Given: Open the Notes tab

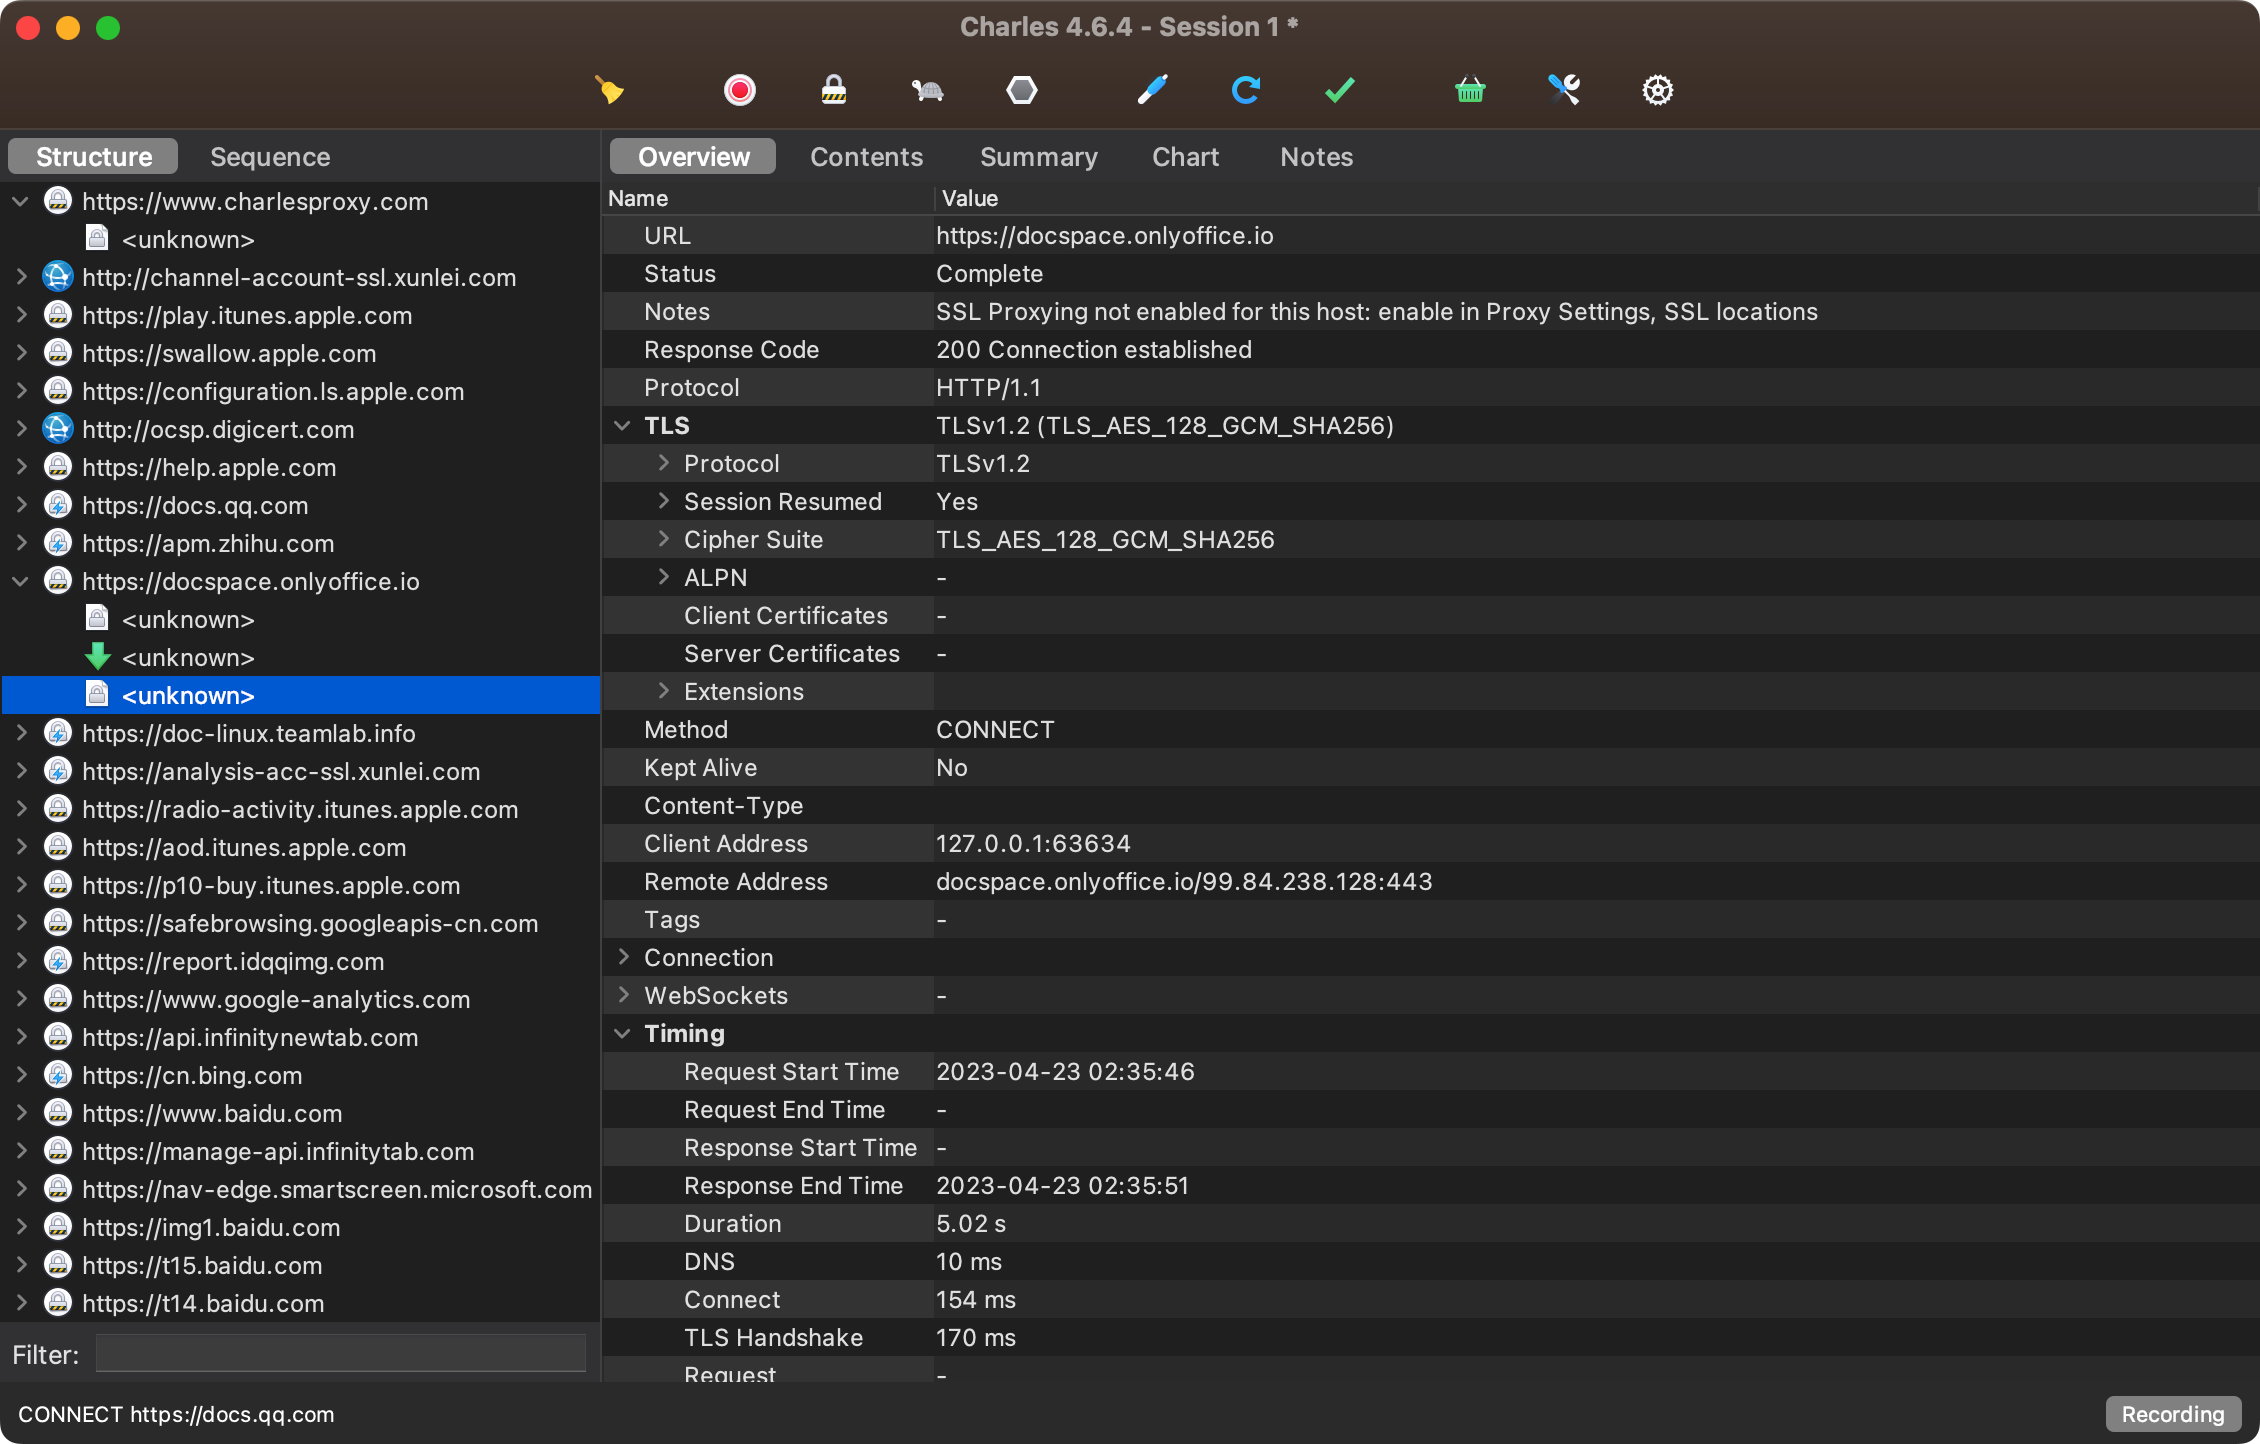Looking at the screenshot, I should (x=1316, y=157).
